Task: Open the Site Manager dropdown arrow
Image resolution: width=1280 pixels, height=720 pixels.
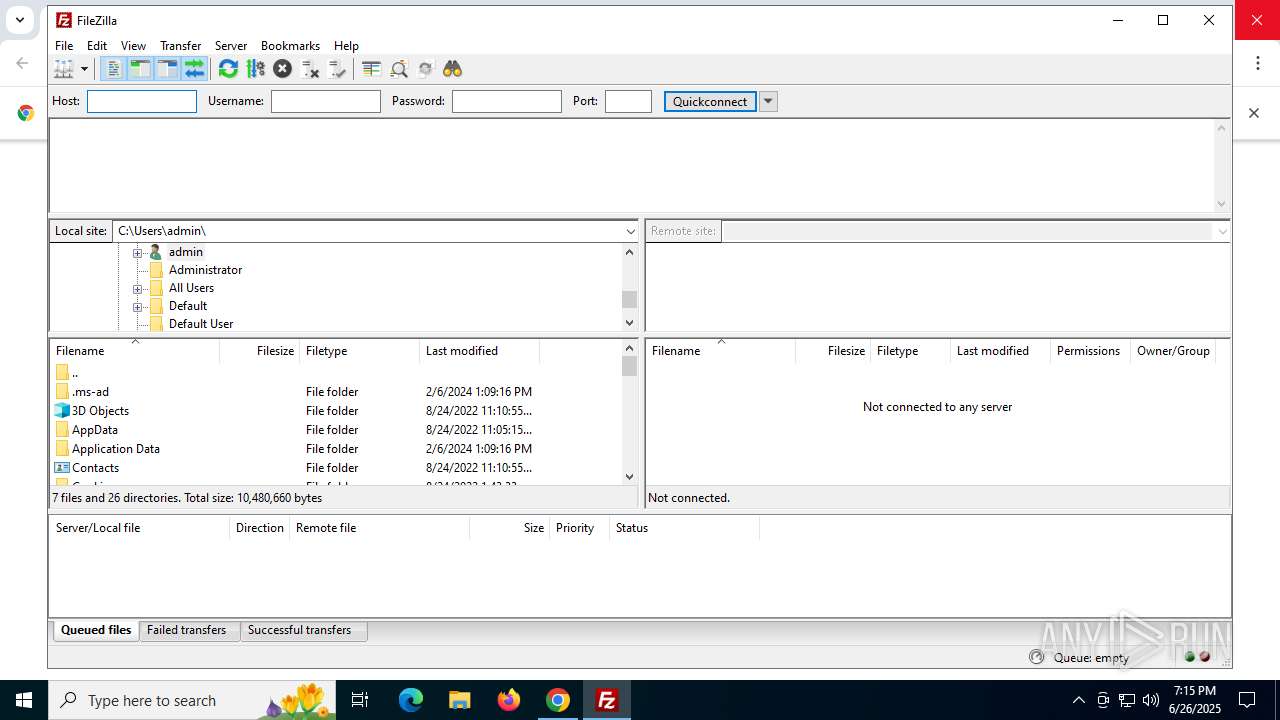Action: (x=84, y=69)
